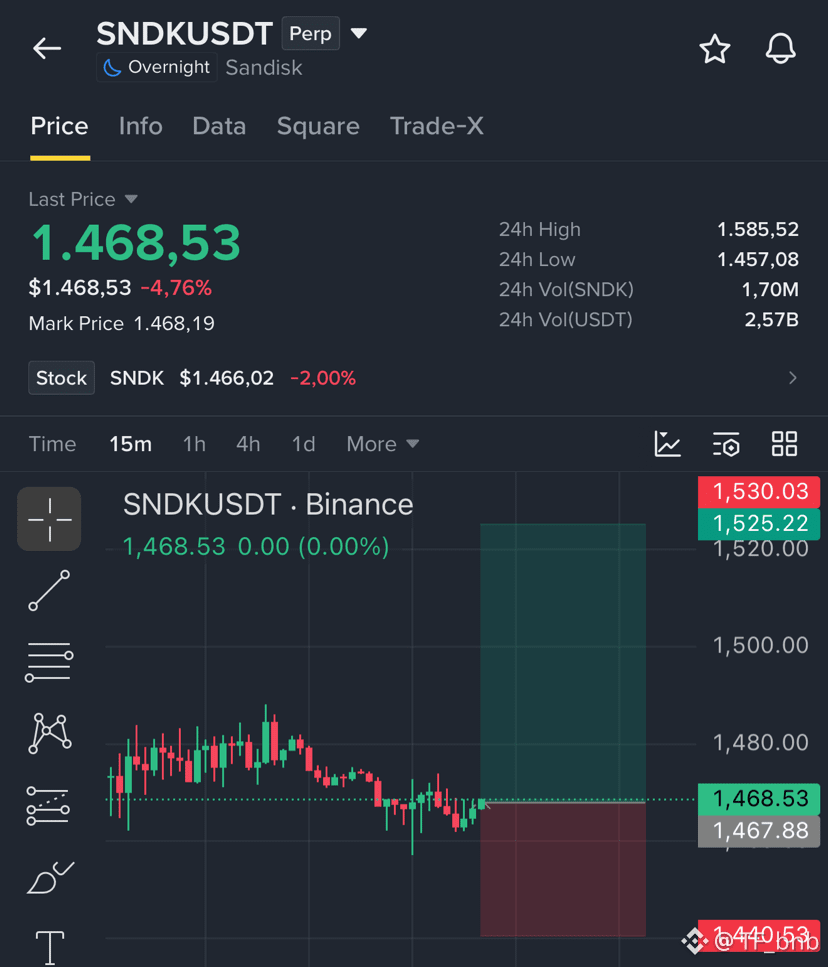Switch to the Square tab
The height and width of the screenshot is (967, 828).
[318, 126]
